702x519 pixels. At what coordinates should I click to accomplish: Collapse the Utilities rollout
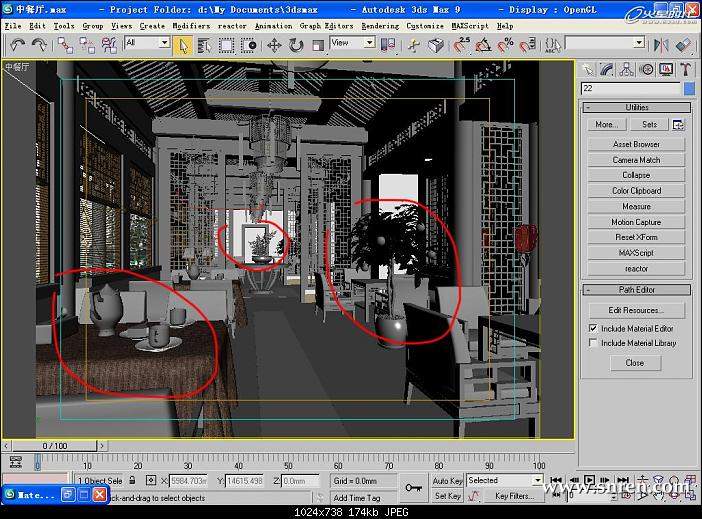tap(636, 107)
